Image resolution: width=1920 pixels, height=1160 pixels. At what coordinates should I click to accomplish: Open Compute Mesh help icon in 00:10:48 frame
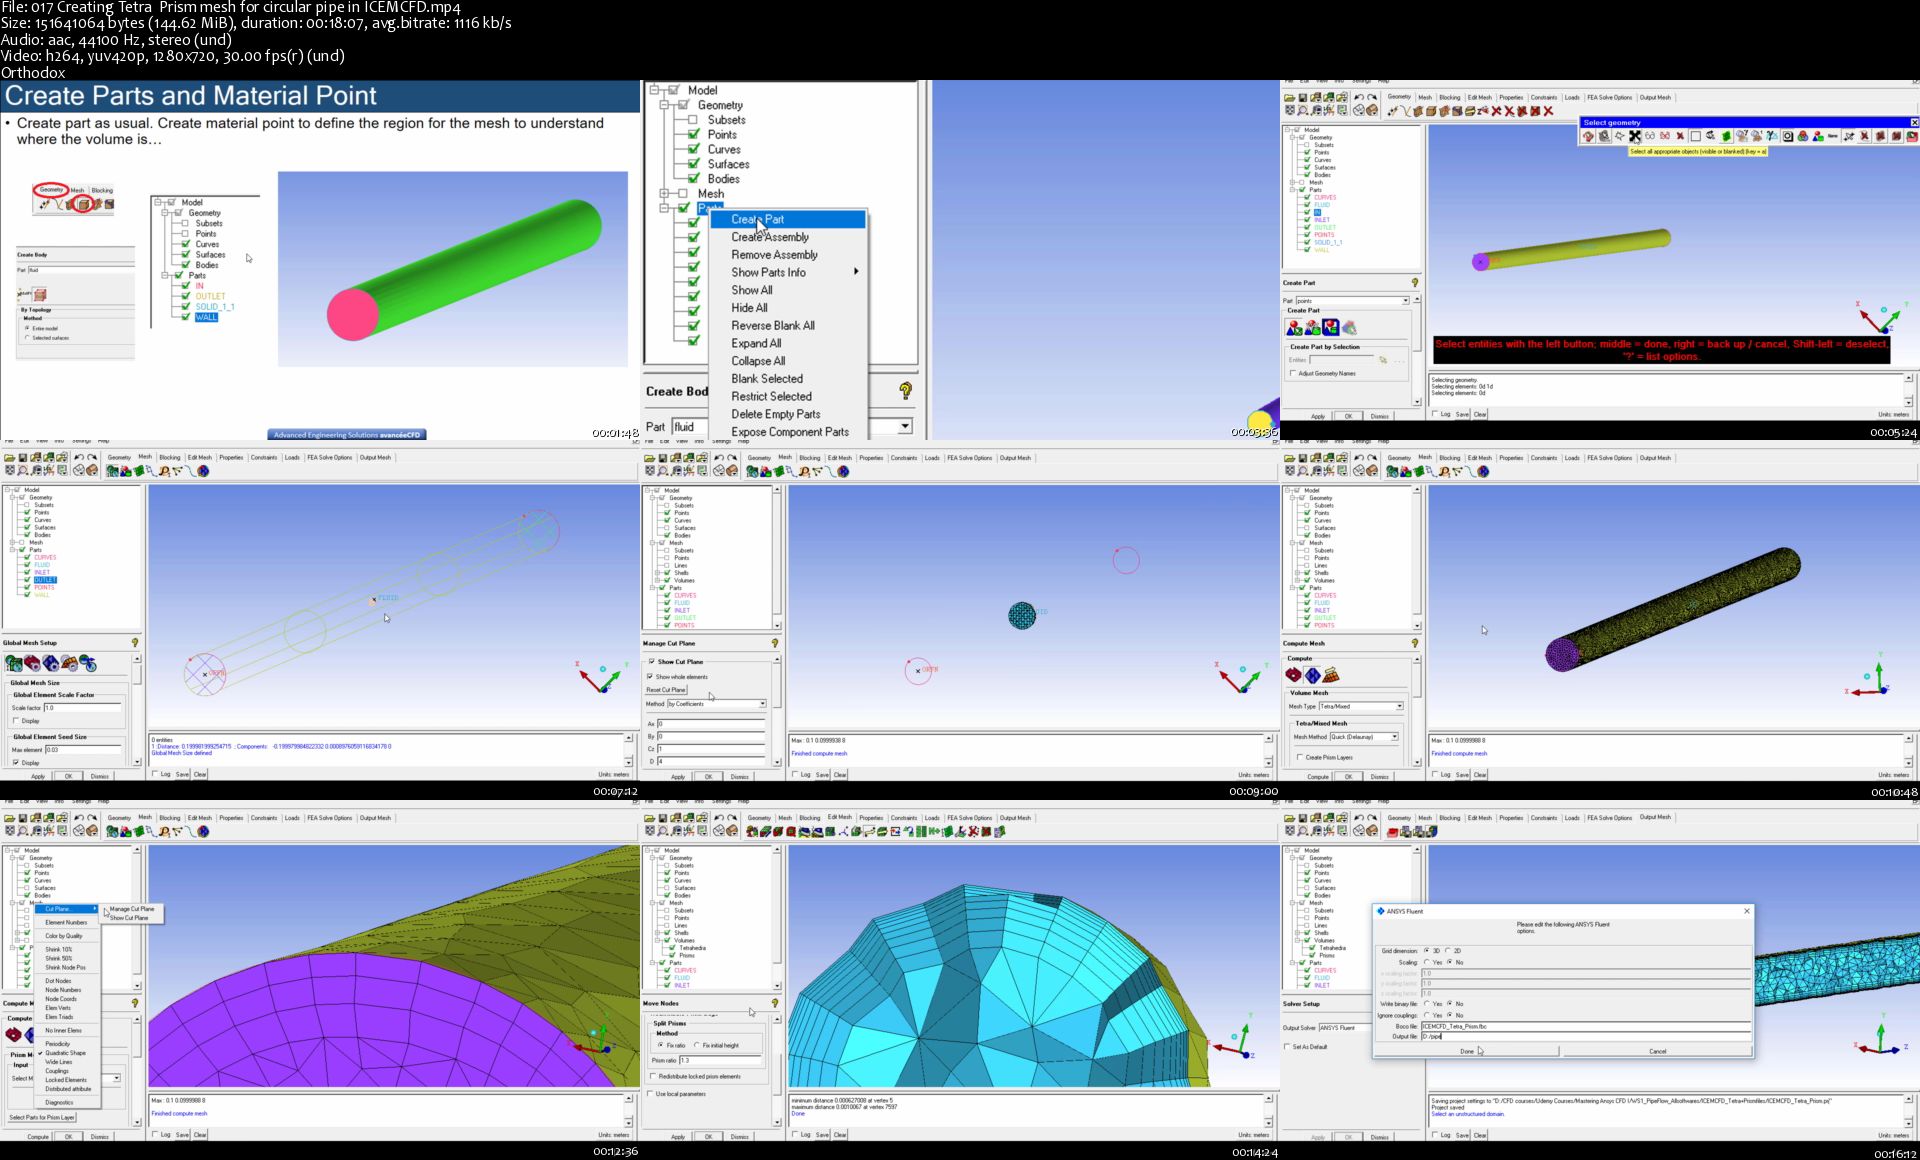point(1415,643)
